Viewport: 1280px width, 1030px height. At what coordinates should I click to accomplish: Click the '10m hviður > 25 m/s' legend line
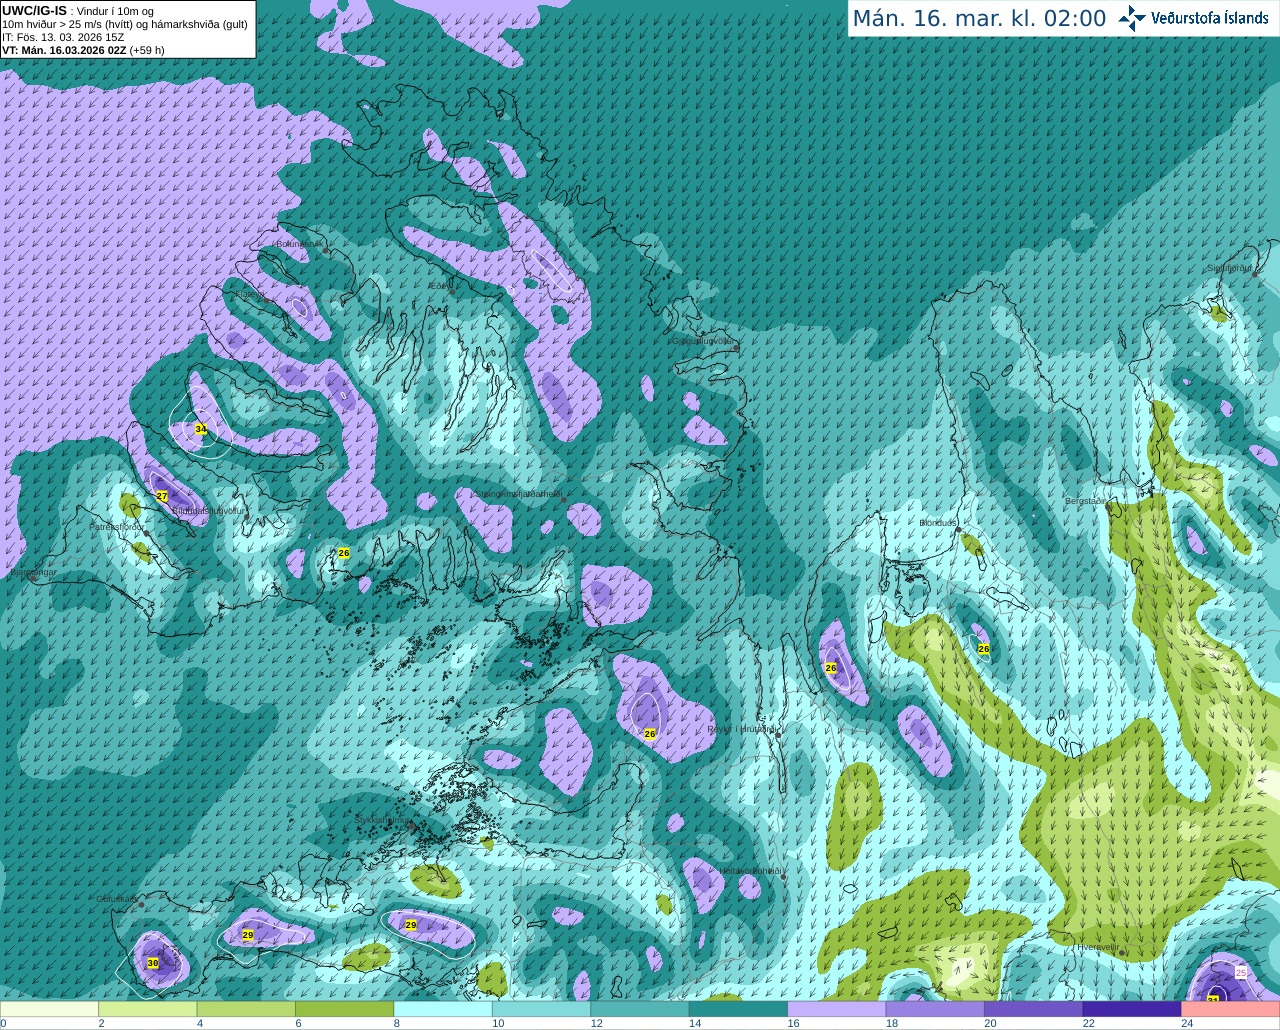[124, 24]
